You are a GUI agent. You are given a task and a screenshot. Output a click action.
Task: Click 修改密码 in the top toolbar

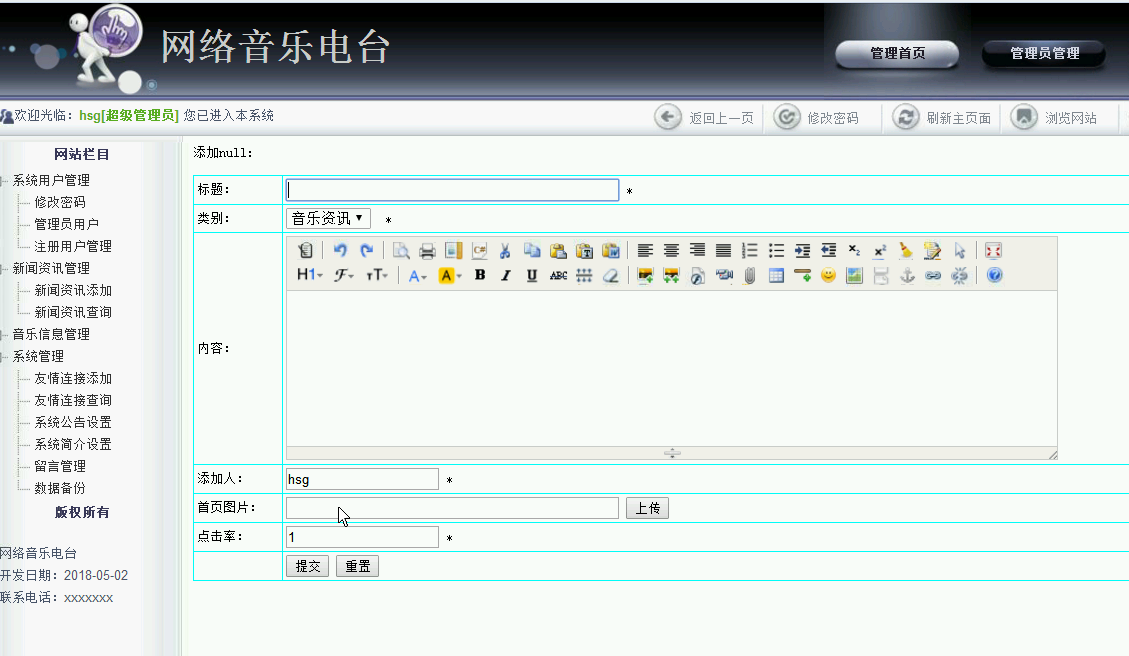coord(817,117)
